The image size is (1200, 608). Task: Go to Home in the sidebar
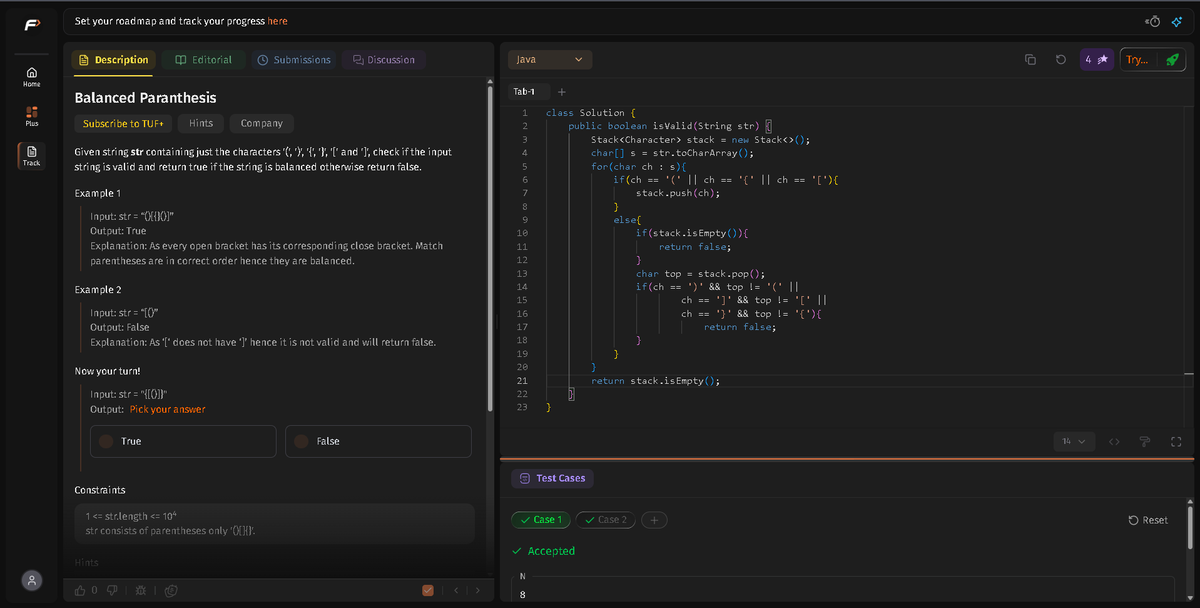pyautogui.click(x=32, y=76)
